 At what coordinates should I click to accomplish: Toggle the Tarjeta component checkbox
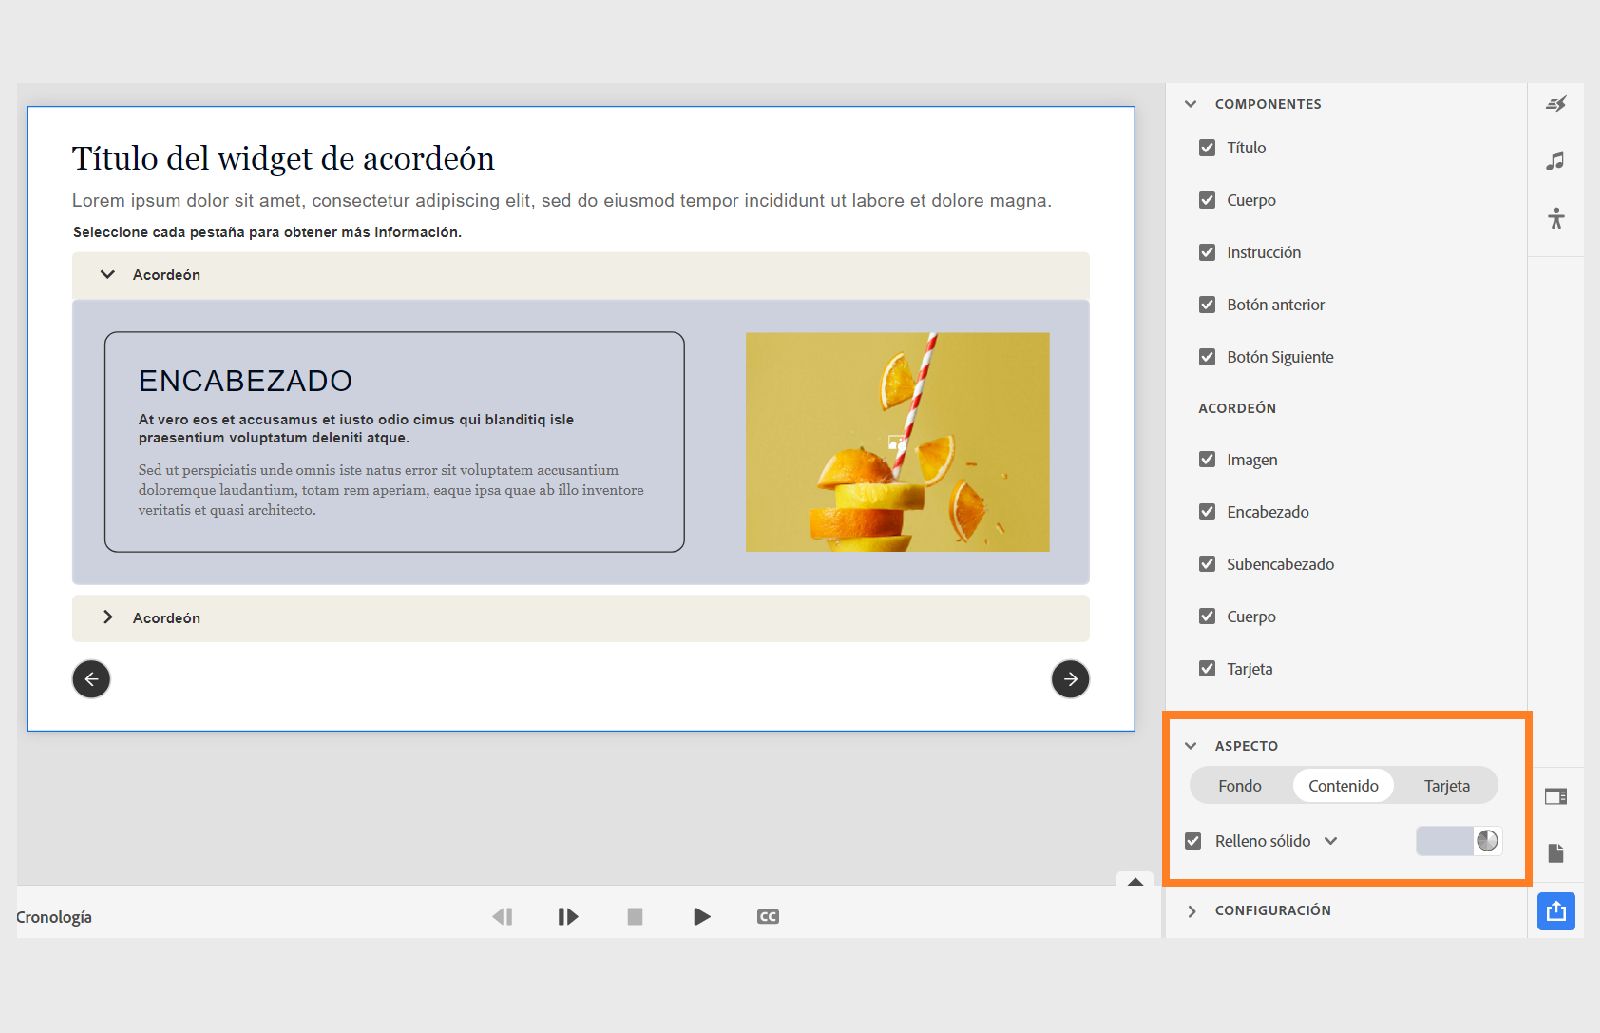pyautogui.click(x=1207, y=669)
